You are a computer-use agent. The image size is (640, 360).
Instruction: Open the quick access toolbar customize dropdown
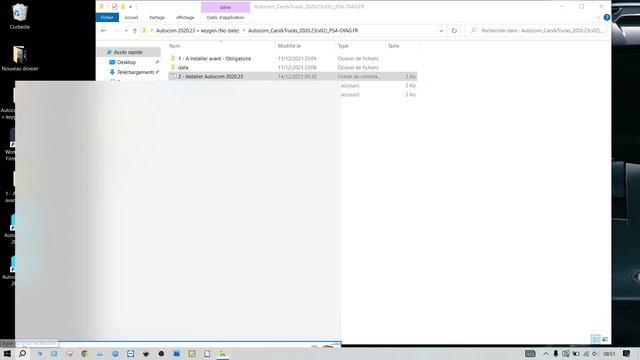point(131,7)
